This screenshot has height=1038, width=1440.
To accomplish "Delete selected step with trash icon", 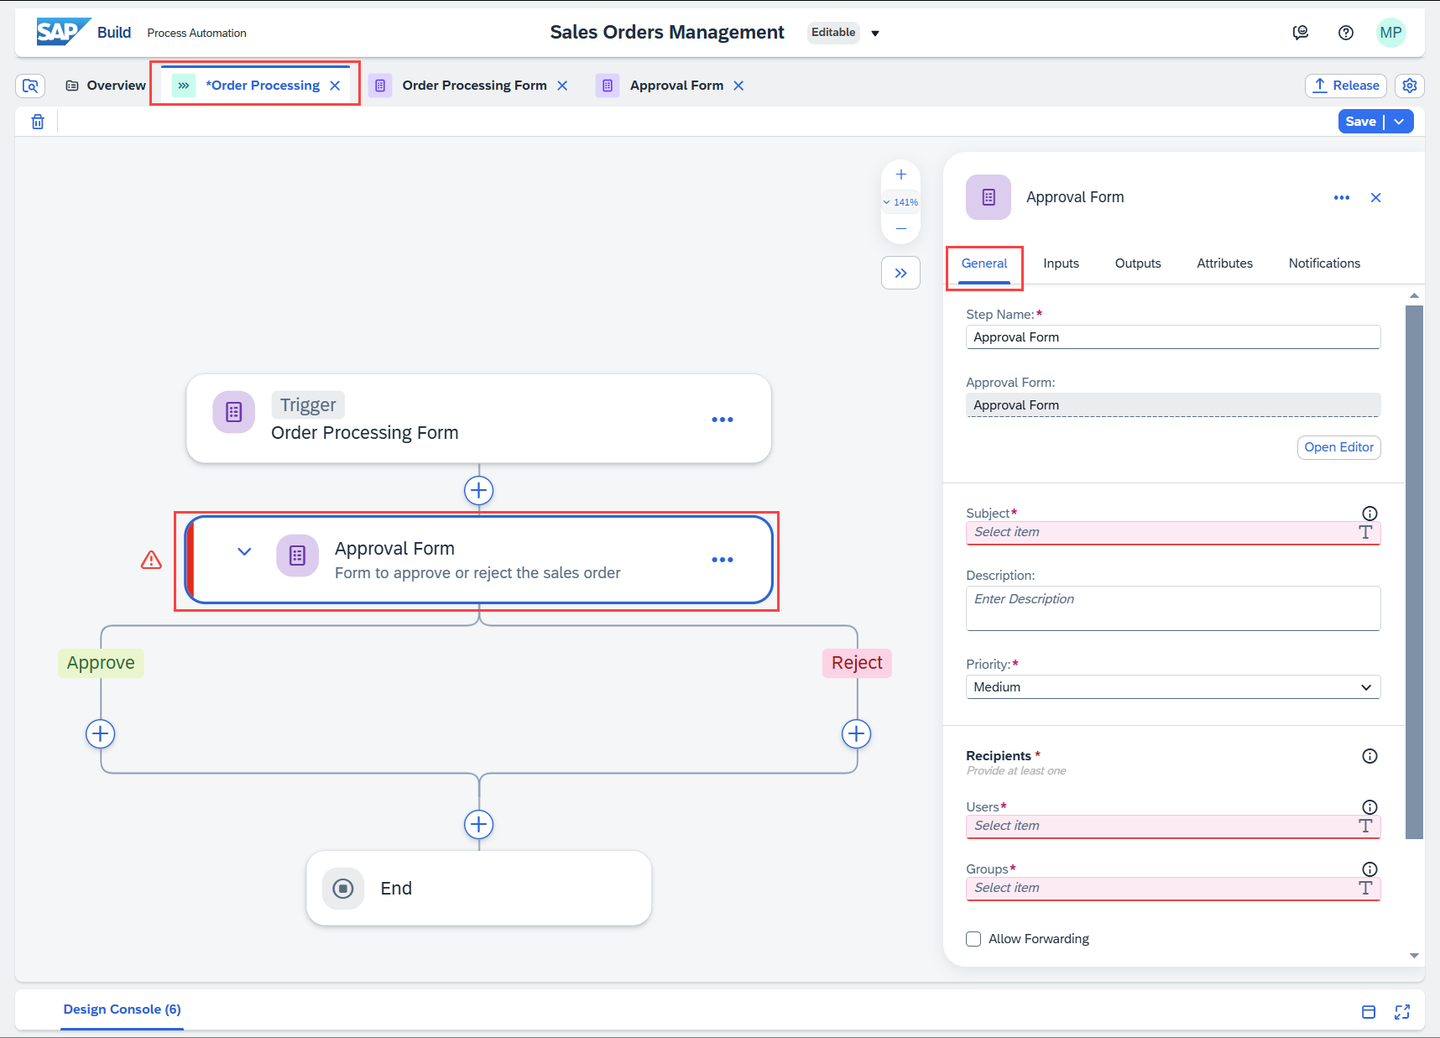I will [38, 122].
